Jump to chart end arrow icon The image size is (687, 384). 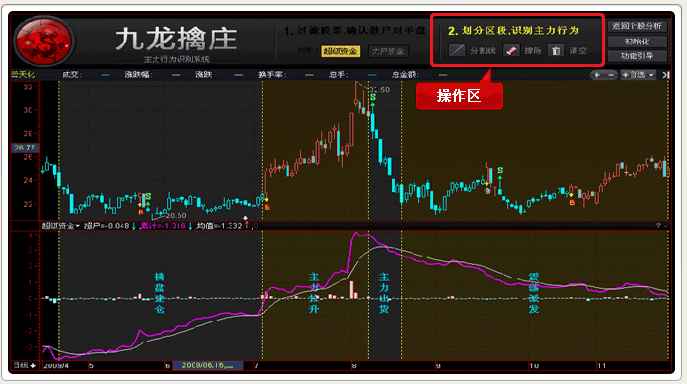666,75
